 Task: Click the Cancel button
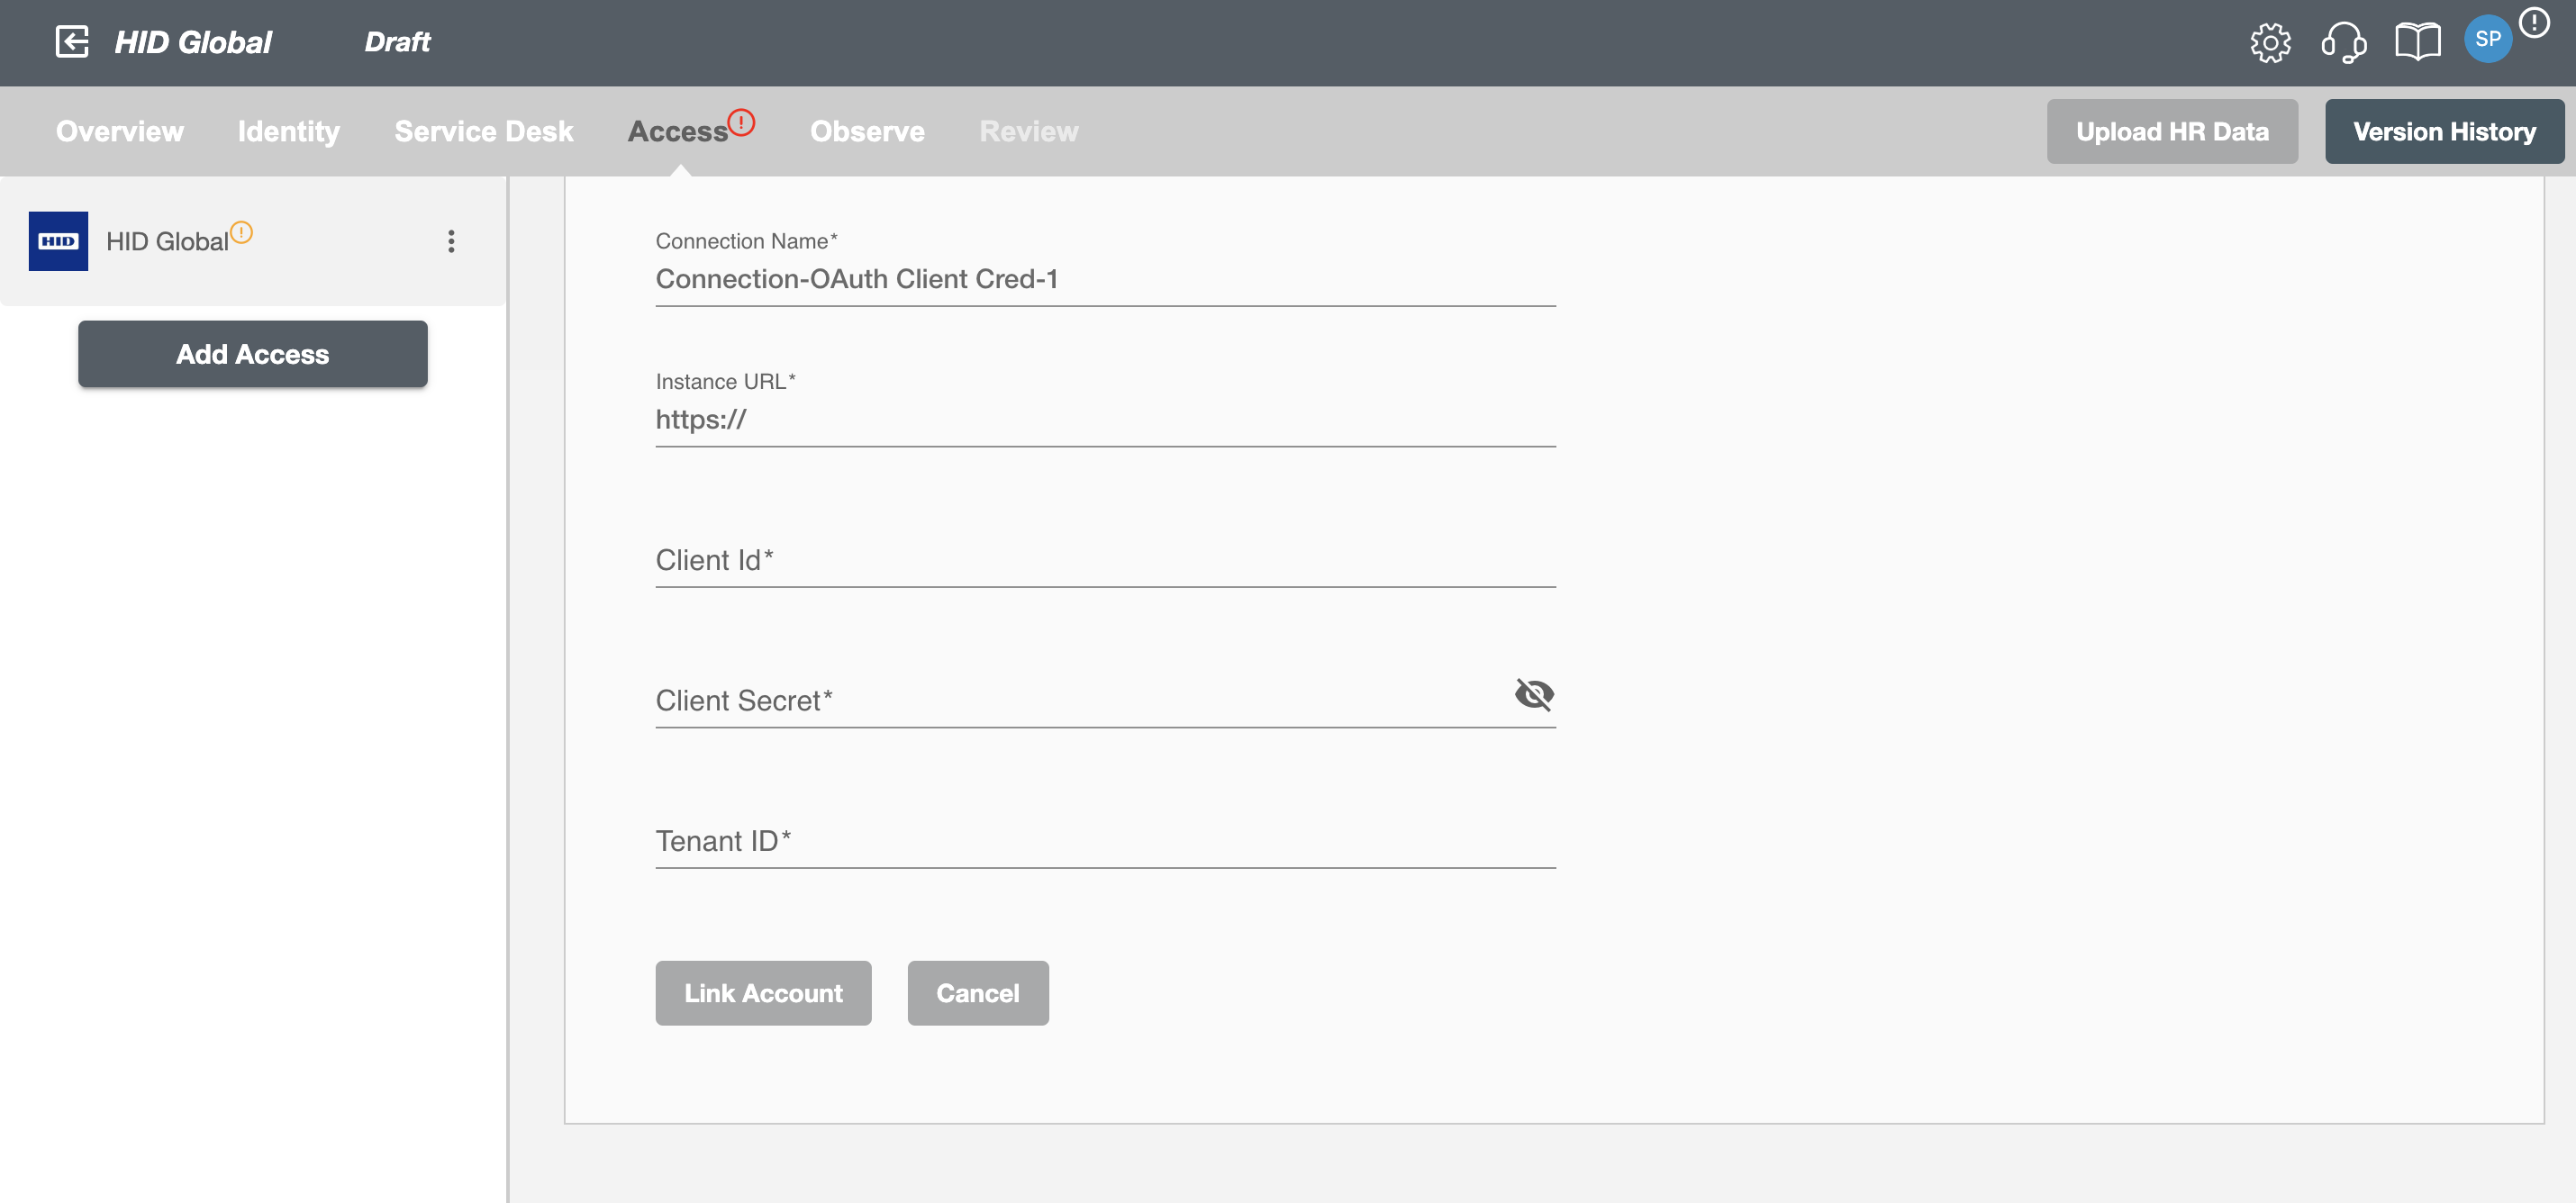coord(977,992)
